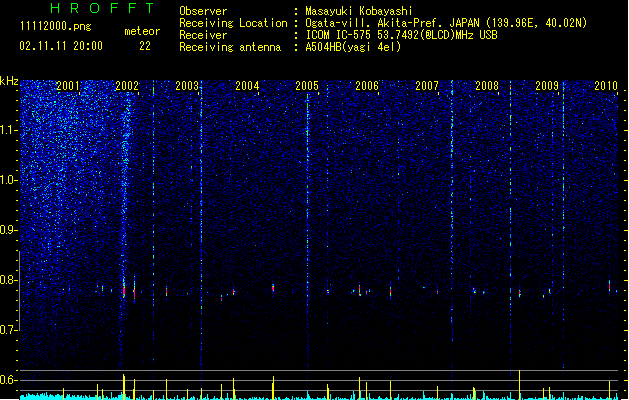Select receiver value ICOM IC-575 53.7492 MHz USB
Image resolution: width=629 pixels, height=400 pixels.
tap(401, 35)
